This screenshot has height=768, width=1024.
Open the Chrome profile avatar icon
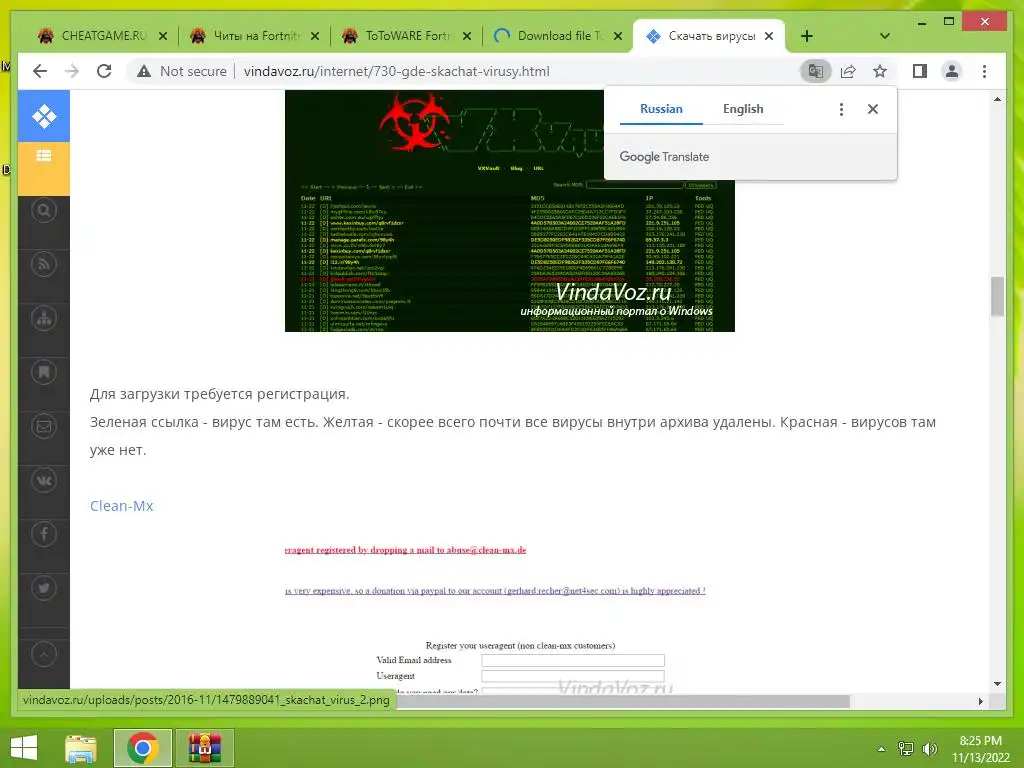click(x=952, y=71)
